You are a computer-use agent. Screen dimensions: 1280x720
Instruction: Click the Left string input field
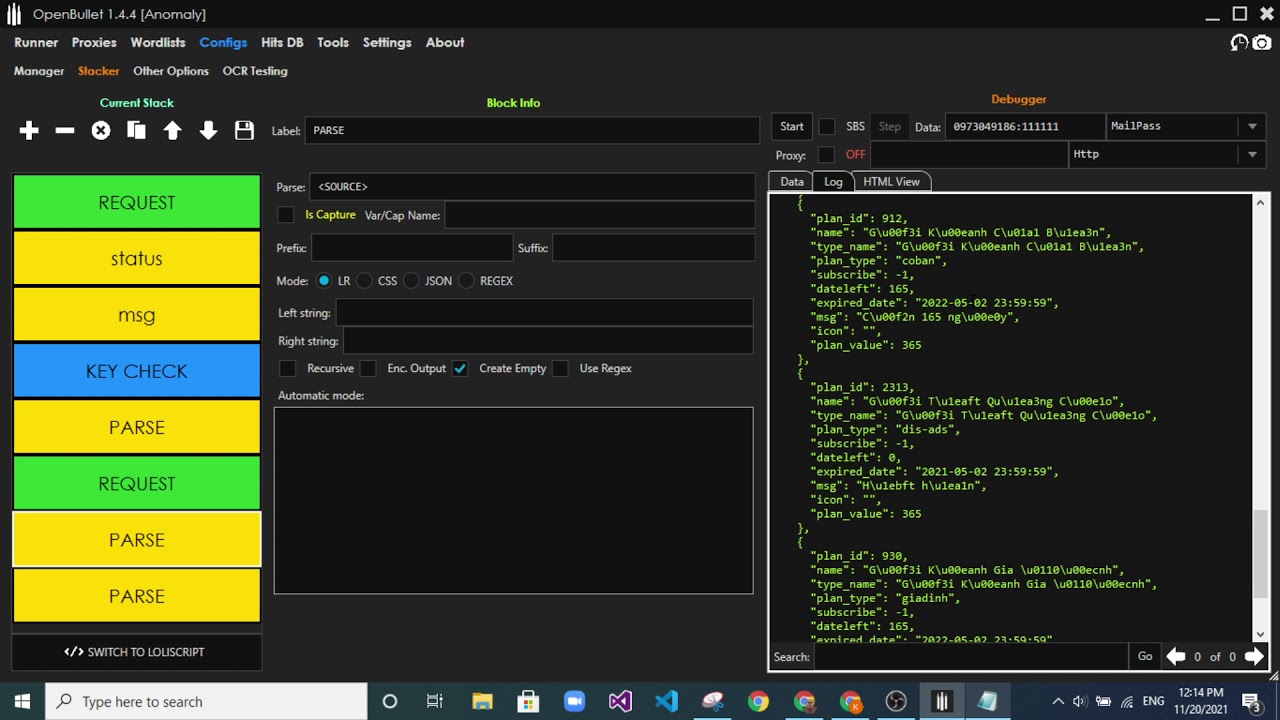tap(544, 313)
